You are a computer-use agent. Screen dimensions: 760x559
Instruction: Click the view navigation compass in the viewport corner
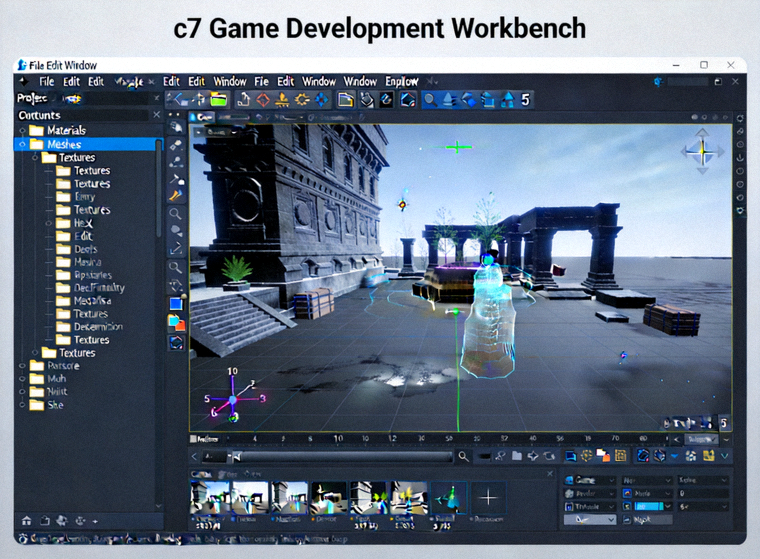[703, 151]
